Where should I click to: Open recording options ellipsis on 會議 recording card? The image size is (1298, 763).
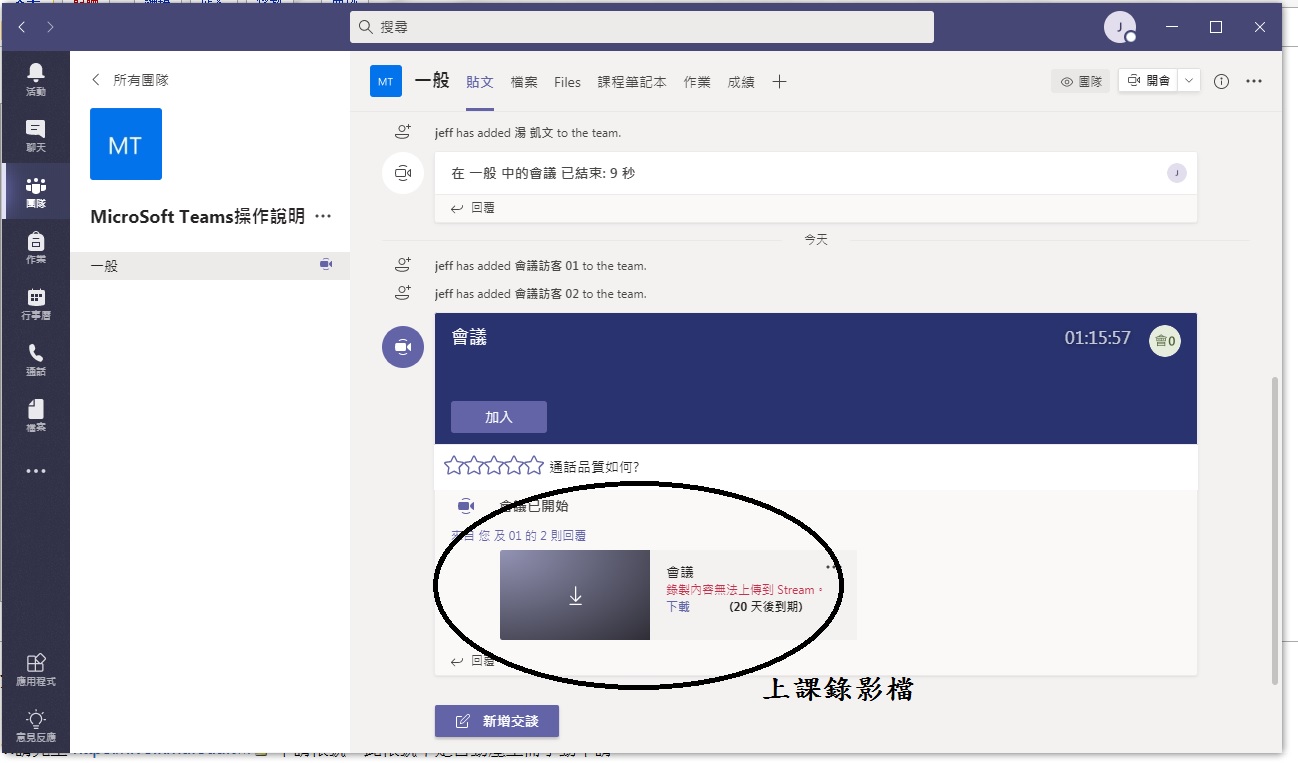tap(834, 567)
